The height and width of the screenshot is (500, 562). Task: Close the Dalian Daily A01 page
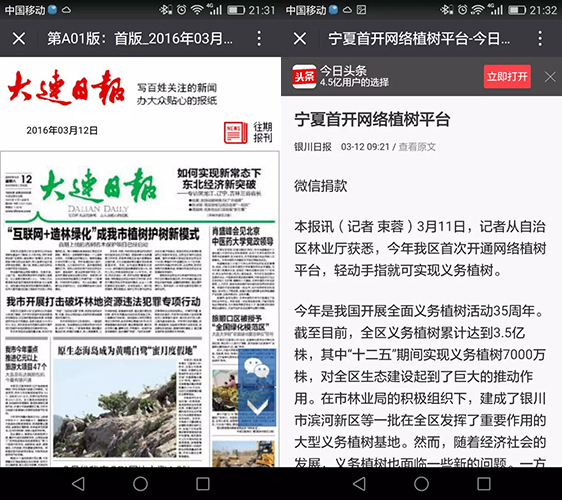(19, 38)
